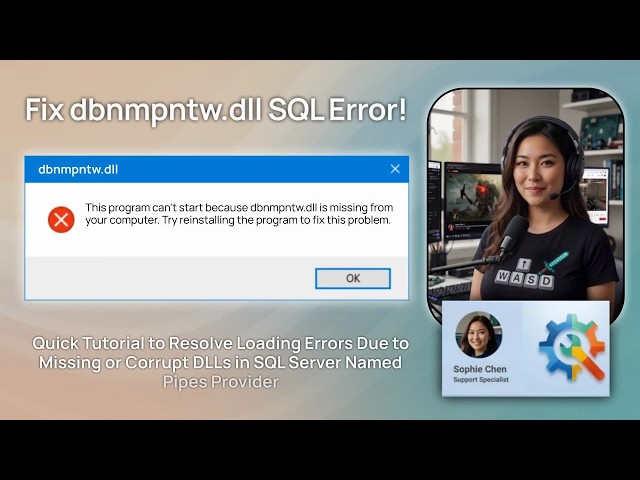The image size is (640, 480).
Task: Click the 'Fix dbnmpntw.dll SQL Error!' headline
Action: click(216, 110)
